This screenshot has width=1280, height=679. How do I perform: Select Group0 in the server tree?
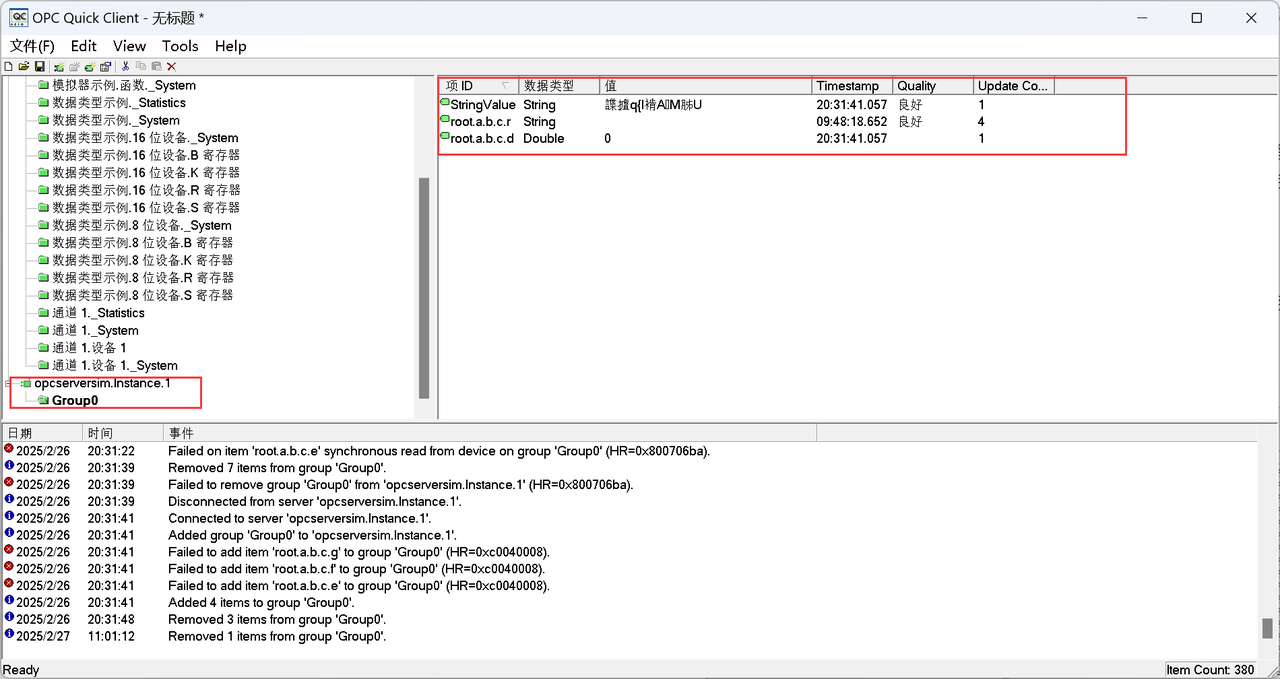coord(75,401)
